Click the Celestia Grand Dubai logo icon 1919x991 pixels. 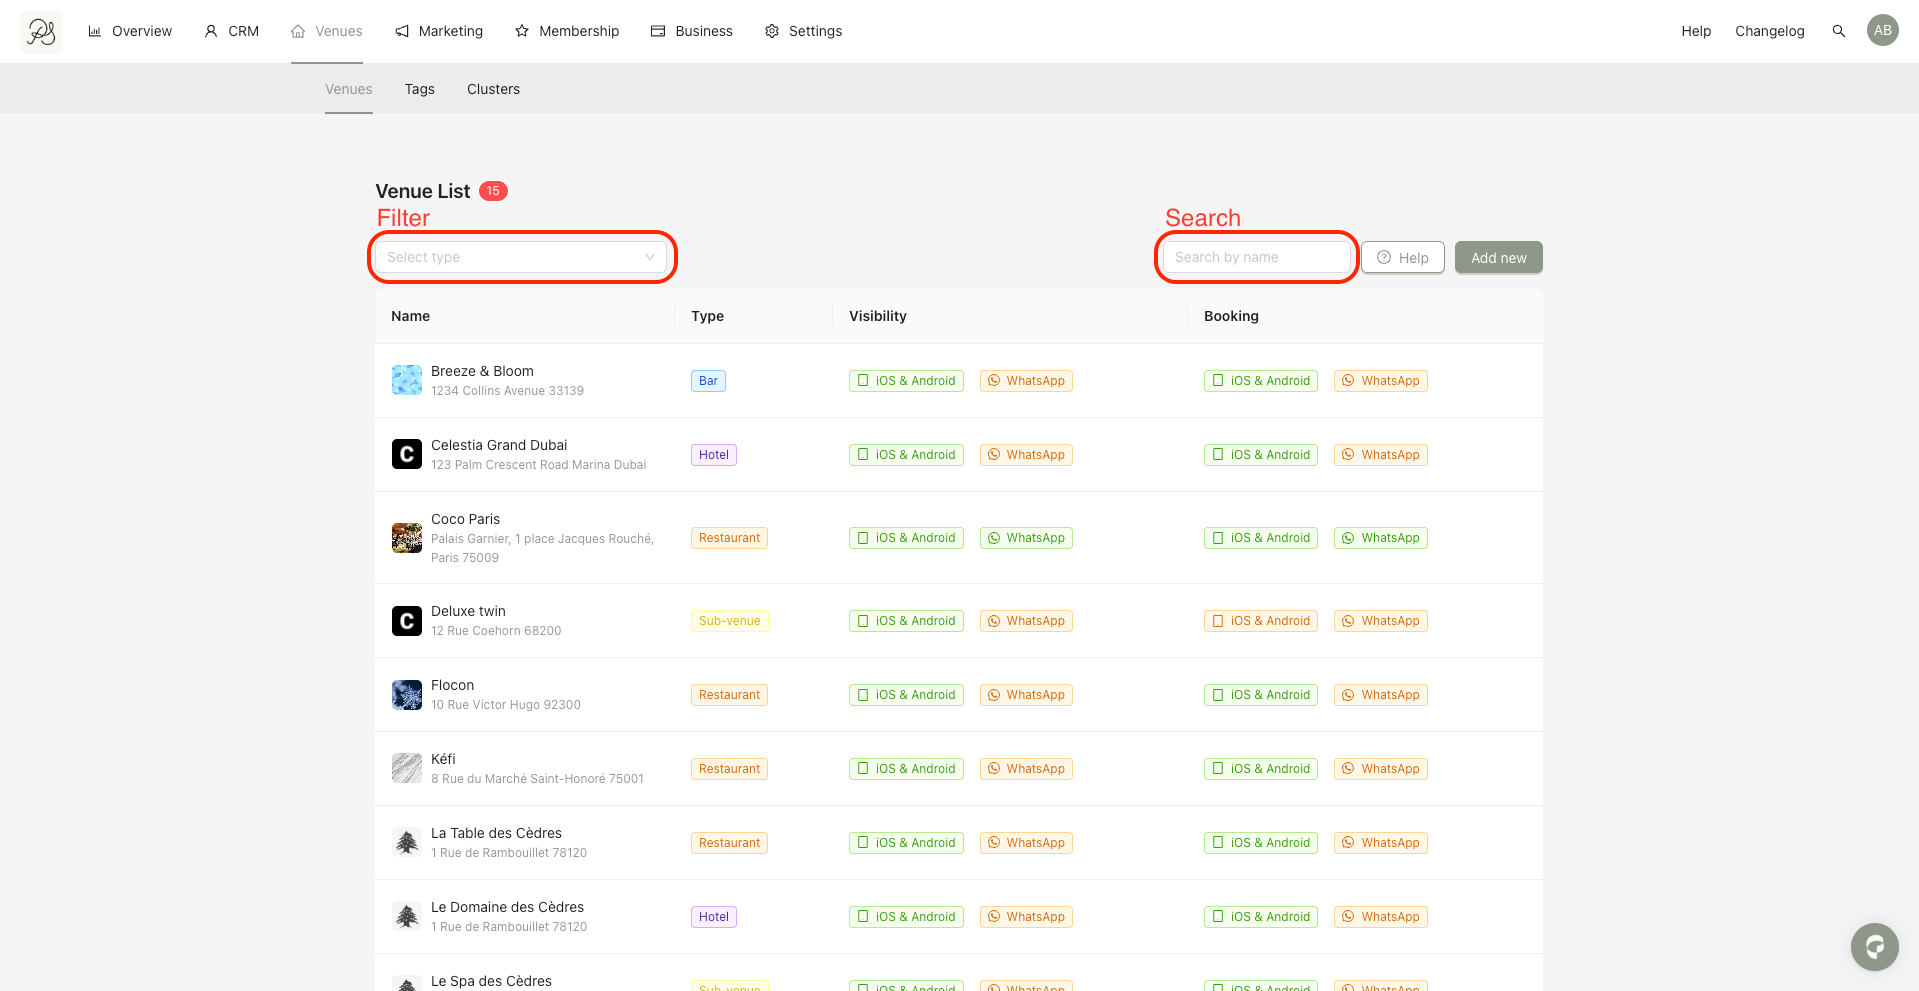coord(406,454)
